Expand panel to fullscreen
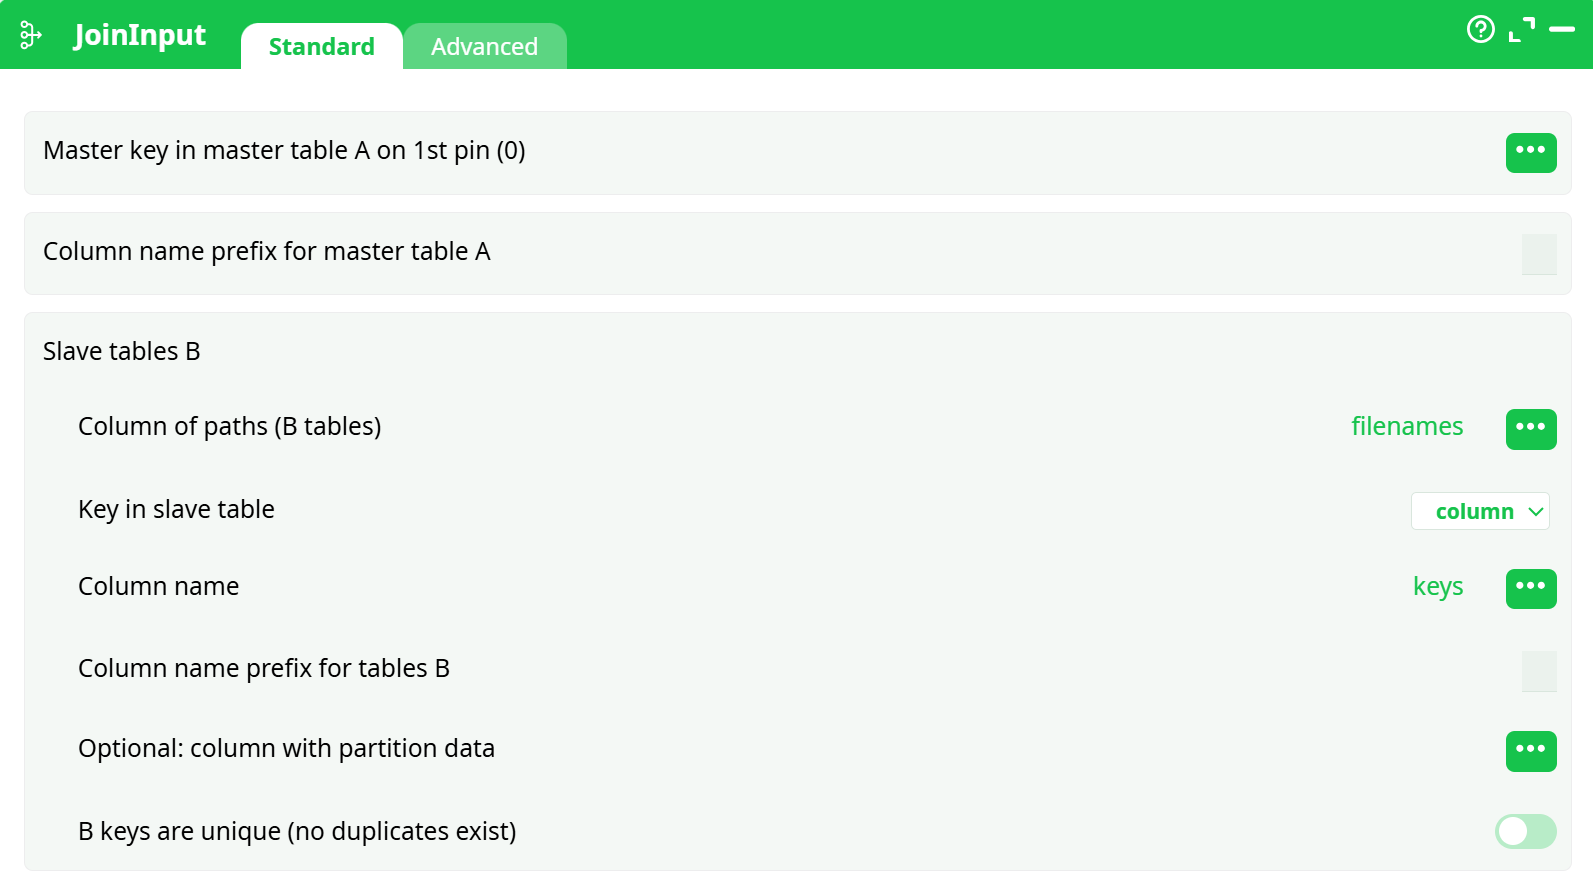The height and width of the screenshot is (882, 1593). coord(1521,30)
